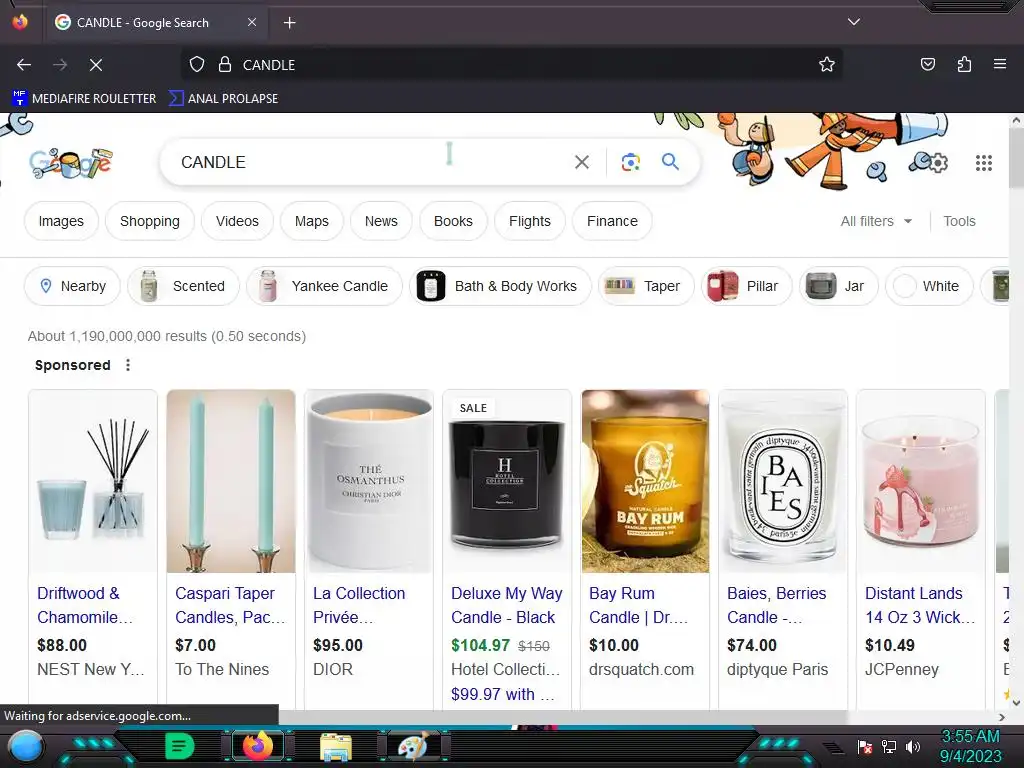
Task: Switch to the Videos results tab
Action: tap(237, 221)
